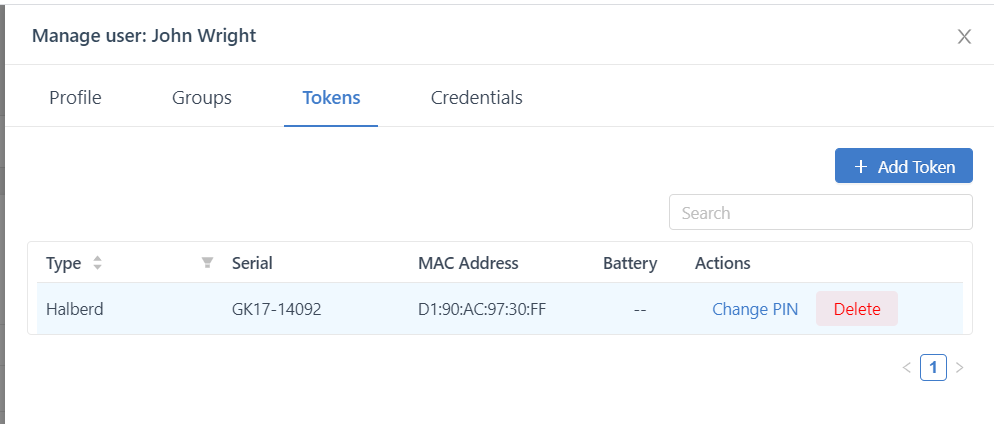Screen dimensions: 994x424
Task: Click MAC address D1:90:AC:97:30:FF
Action: tap(482, 309)
